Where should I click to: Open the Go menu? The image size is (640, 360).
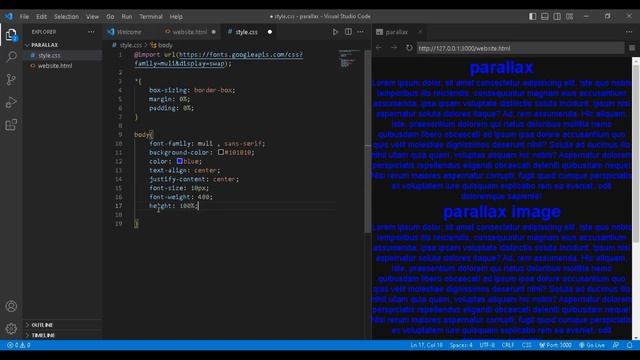110,17
